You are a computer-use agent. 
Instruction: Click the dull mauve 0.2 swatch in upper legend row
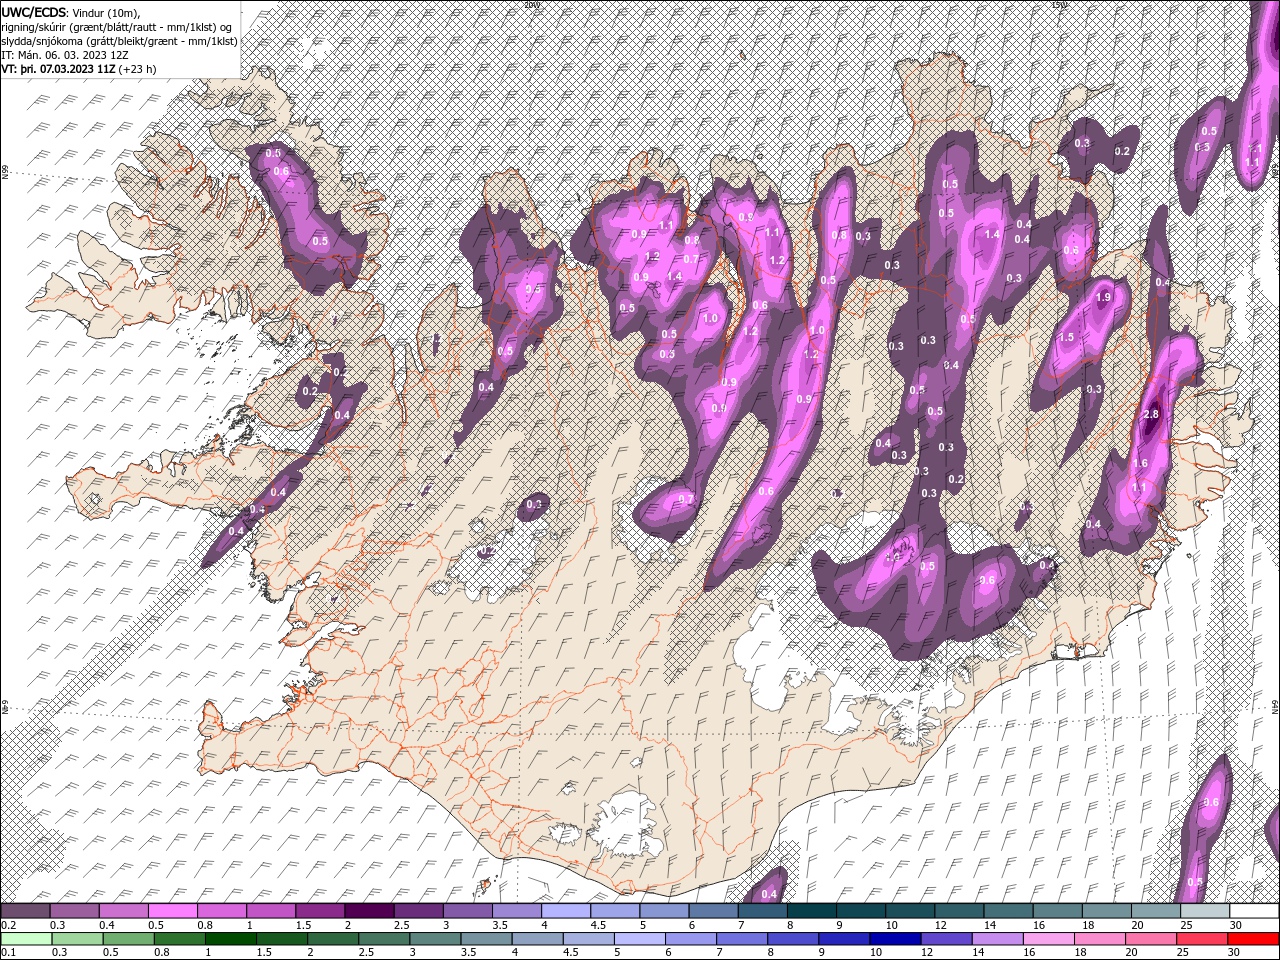25,911
